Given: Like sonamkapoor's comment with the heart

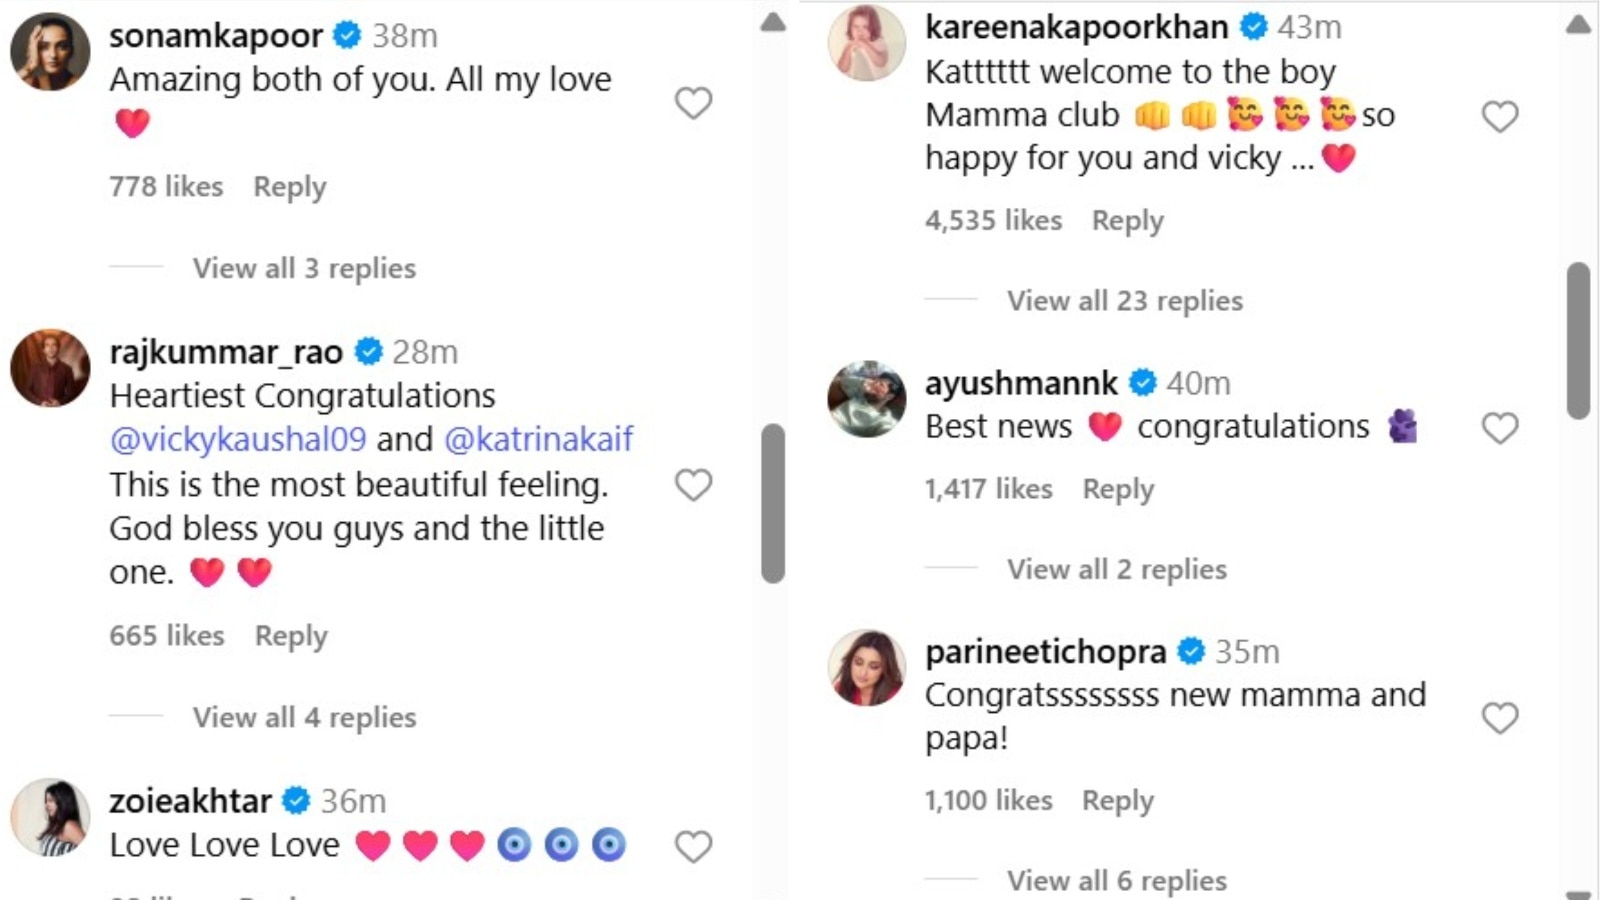Looking at the screenshot, I should (693, 102).
